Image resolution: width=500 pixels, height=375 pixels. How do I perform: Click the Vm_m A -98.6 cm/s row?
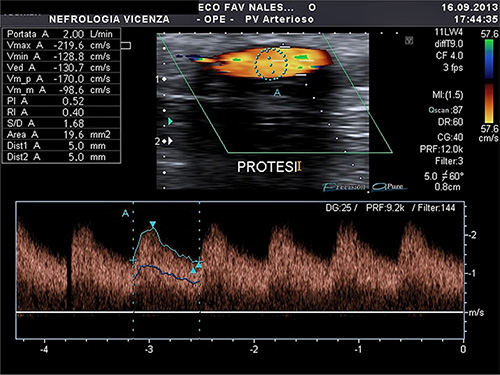coord(61,90)
